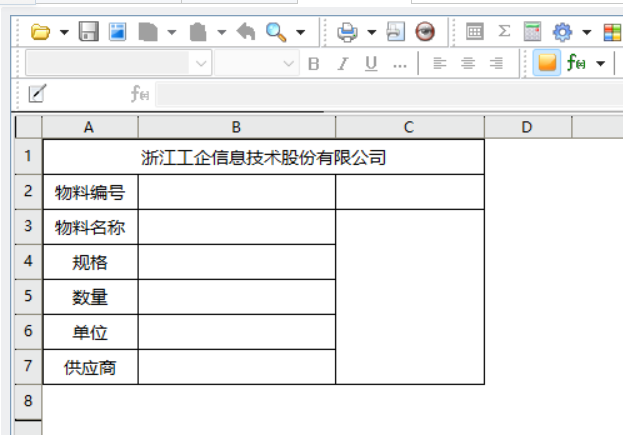The image size is (623, 435).
Task: Expand the Copy dropdown arrow
Action: (172, 32)
